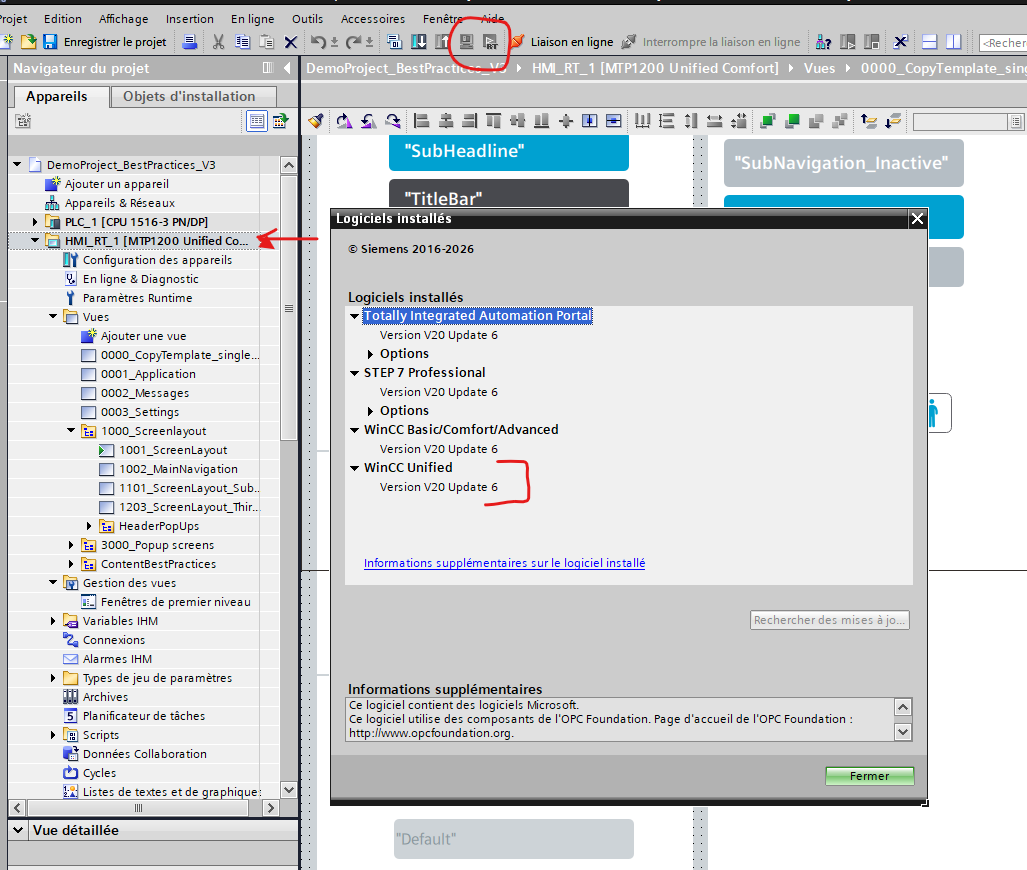Click the project search field Recher

1003,43
